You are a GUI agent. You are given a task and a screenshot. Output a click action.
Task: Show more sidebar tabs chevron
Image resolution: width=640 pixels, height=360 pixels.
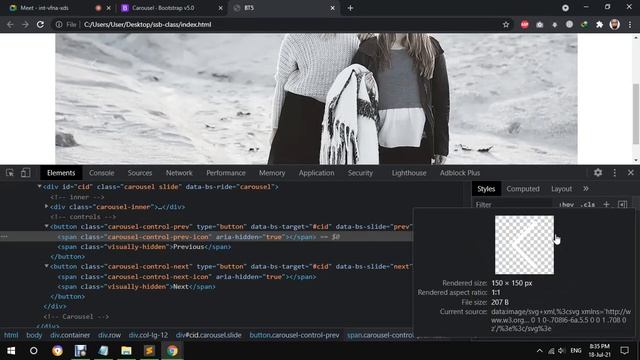coord(586,189)
